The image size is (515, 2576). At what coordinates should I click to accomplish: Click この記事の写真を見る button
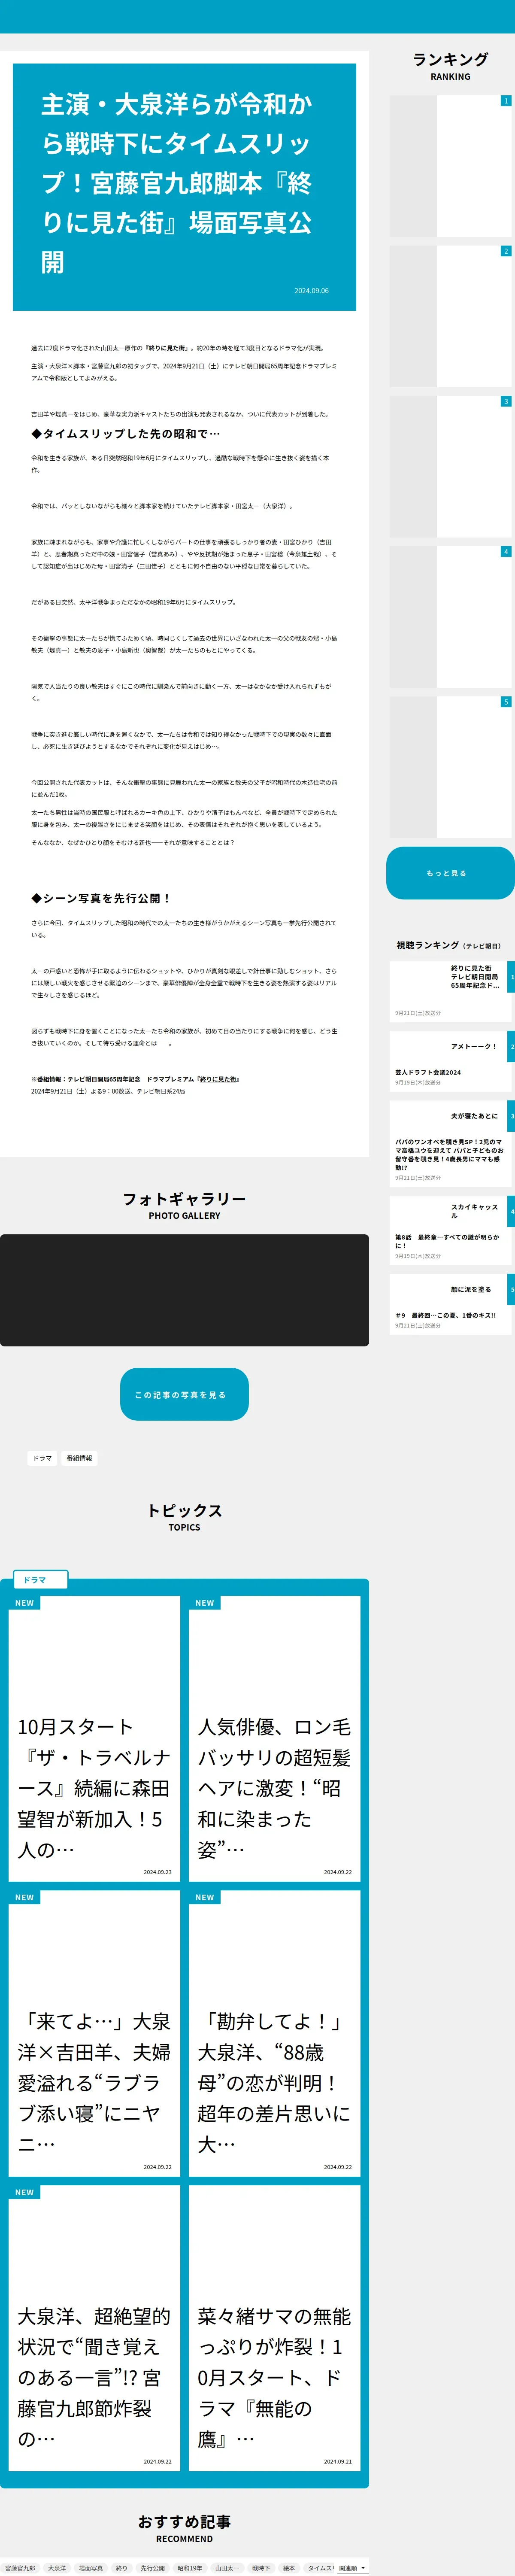point(184,1394)
